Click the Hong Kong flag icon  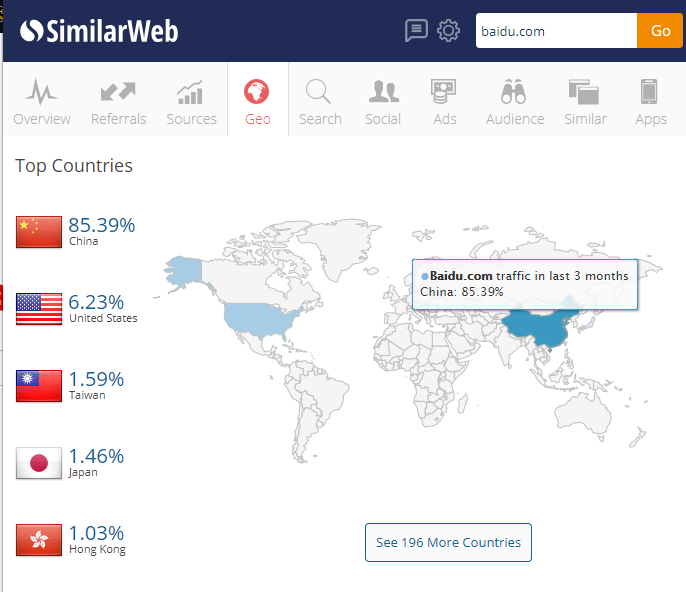[39, 540]
